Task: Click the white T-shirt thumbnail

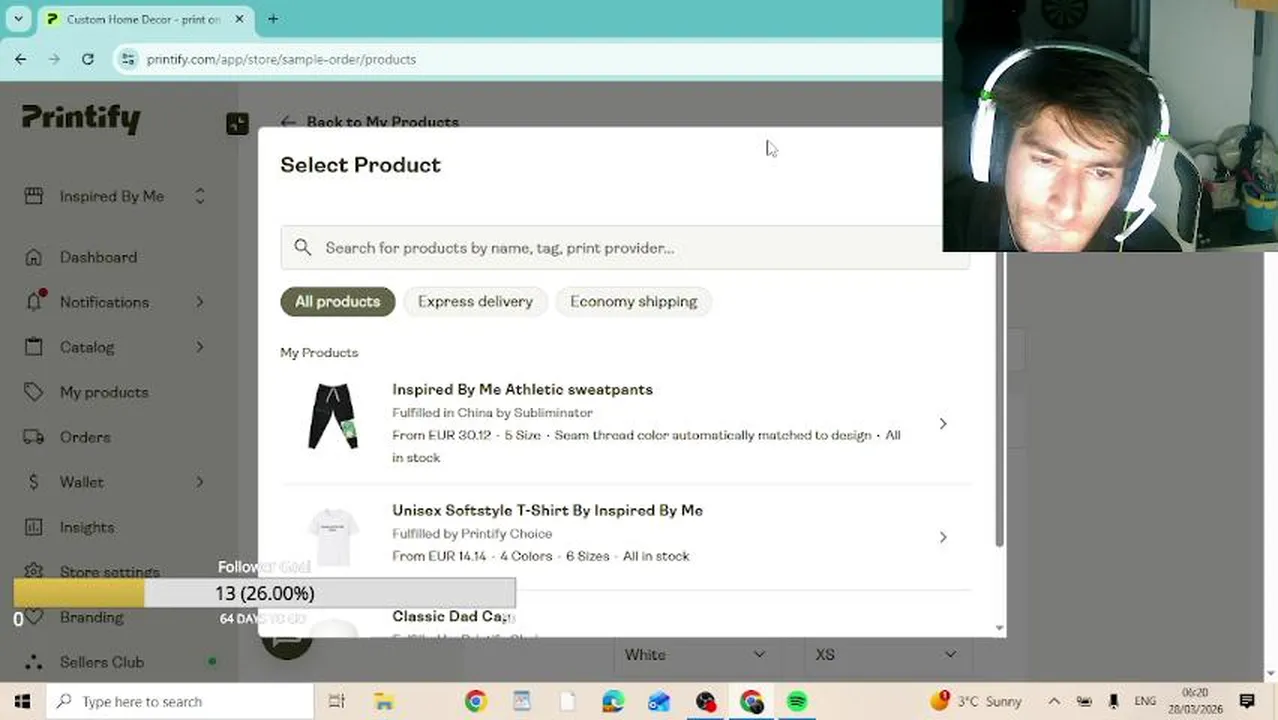Action: [x=333, y=537]
